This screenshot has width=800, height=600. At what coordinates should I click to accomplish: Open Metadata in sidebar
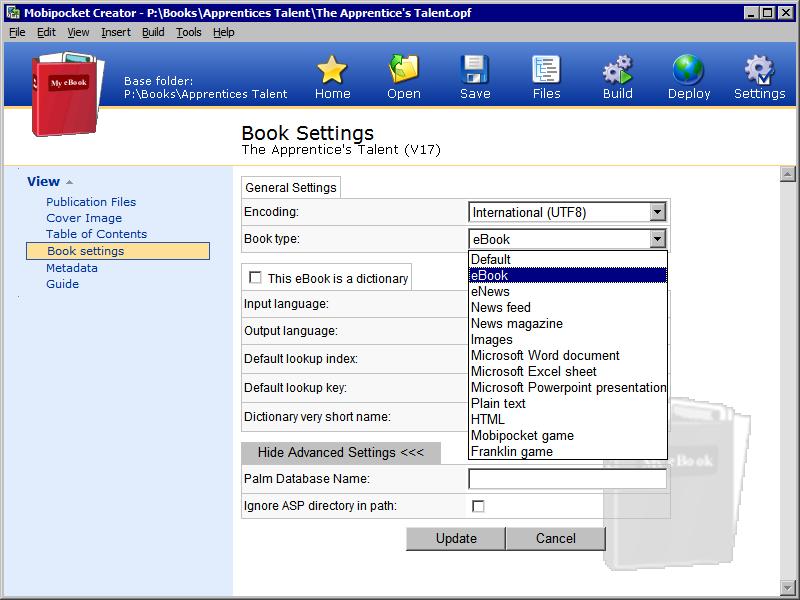coord(71,268)
